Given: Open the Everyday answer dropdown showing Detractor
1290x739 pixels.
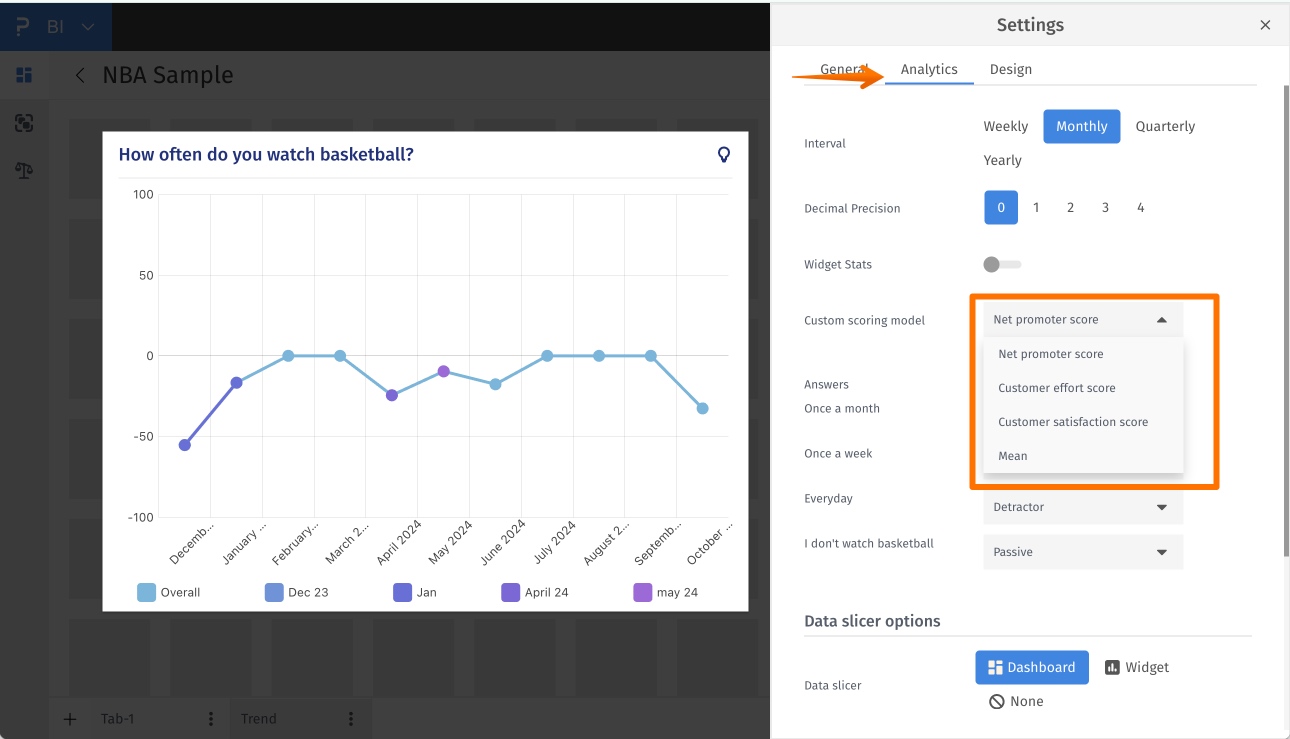Looking at the screenshot, I should [x=1083, y=507].
